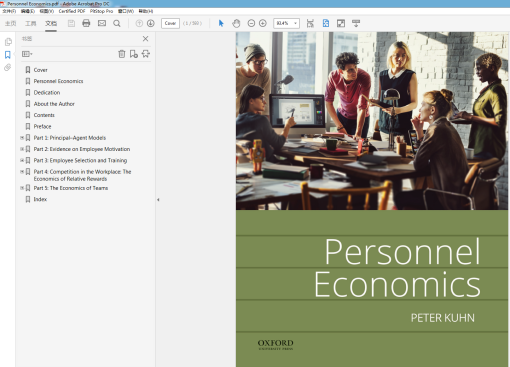Open the Certified PDF menu
The width and height of the screenshot is (510, 367).
click(x=72, y=11)
